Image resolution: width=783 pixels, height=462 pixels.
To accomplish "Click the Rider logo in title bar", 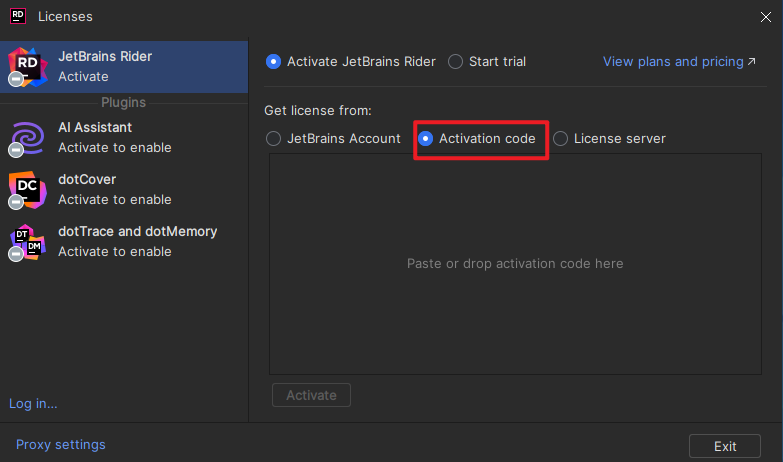I will pos(18,16).
